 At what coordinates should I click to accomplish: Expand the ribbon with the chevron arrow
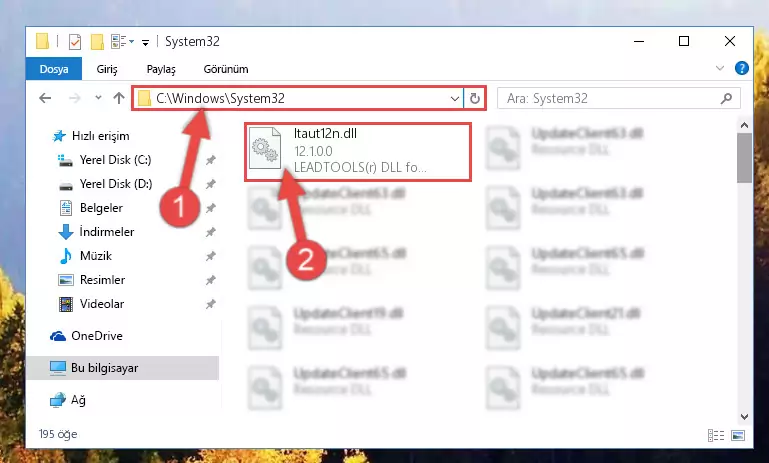coord(719,68)
